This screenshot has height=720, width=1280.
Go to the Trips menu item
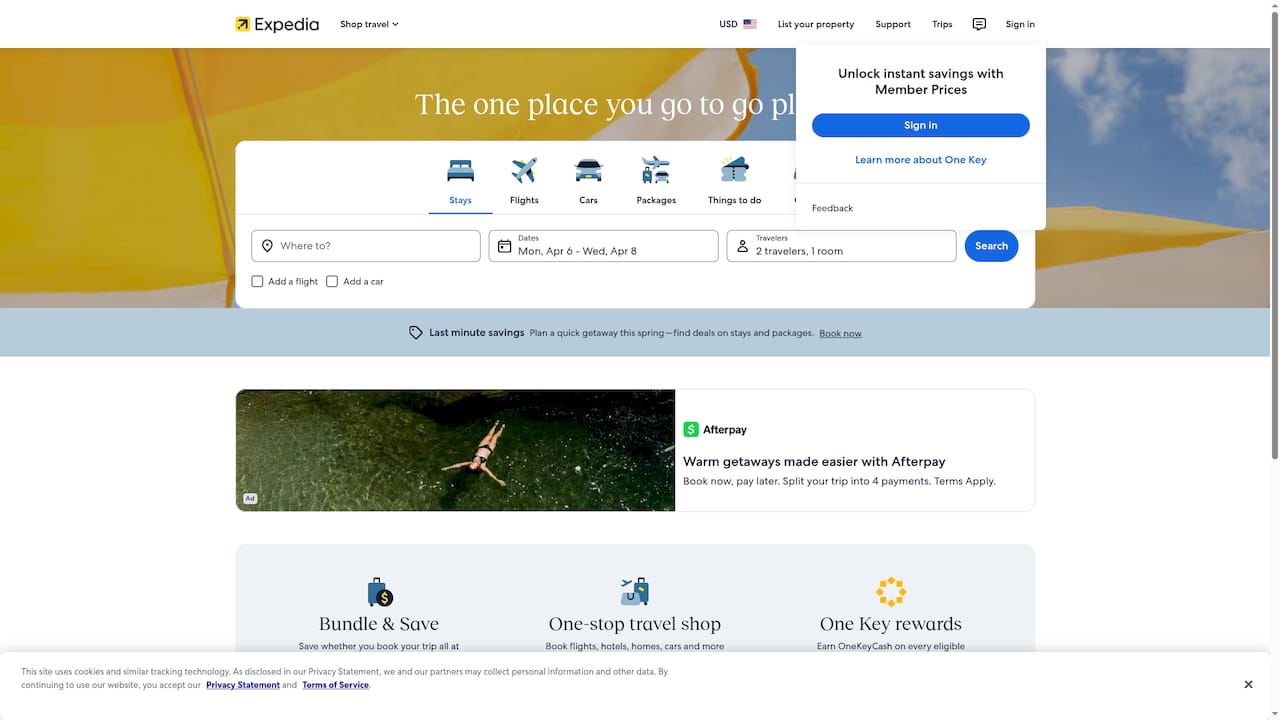click(x=941, y=24)
